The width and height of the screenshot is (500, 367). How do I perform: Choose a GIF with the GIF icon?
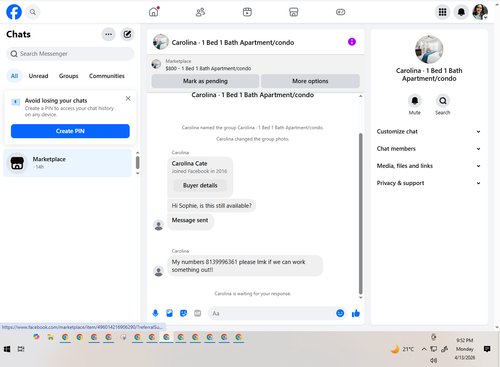(x=198, y=313)
